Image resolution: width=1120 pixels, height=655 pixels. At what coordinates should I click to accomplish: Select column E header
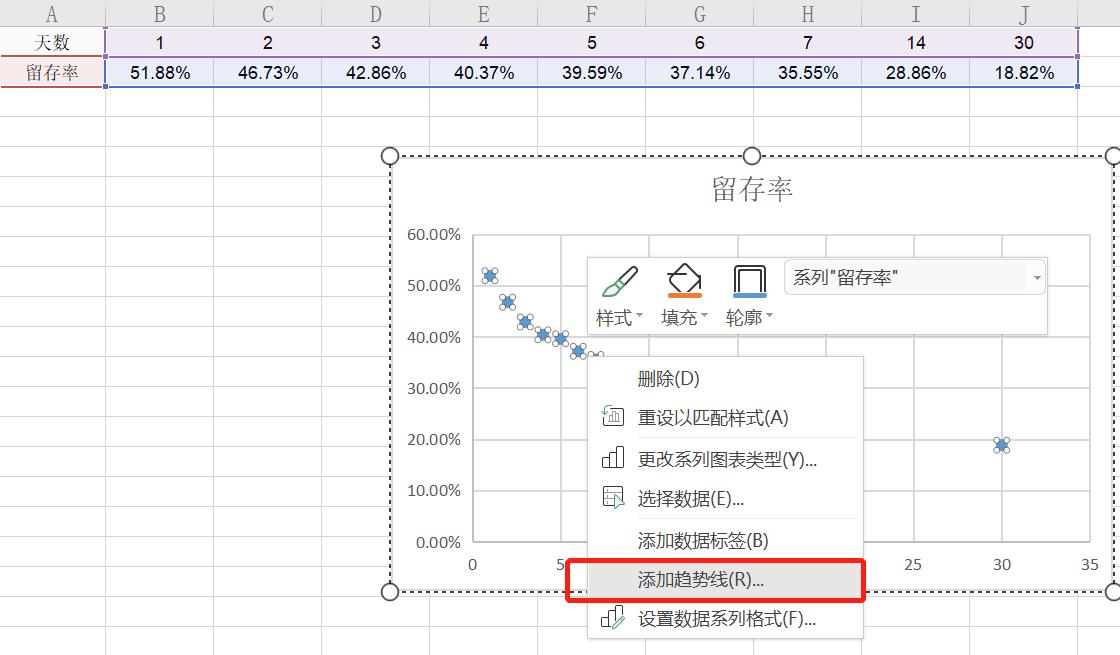(x=484, y=14)
